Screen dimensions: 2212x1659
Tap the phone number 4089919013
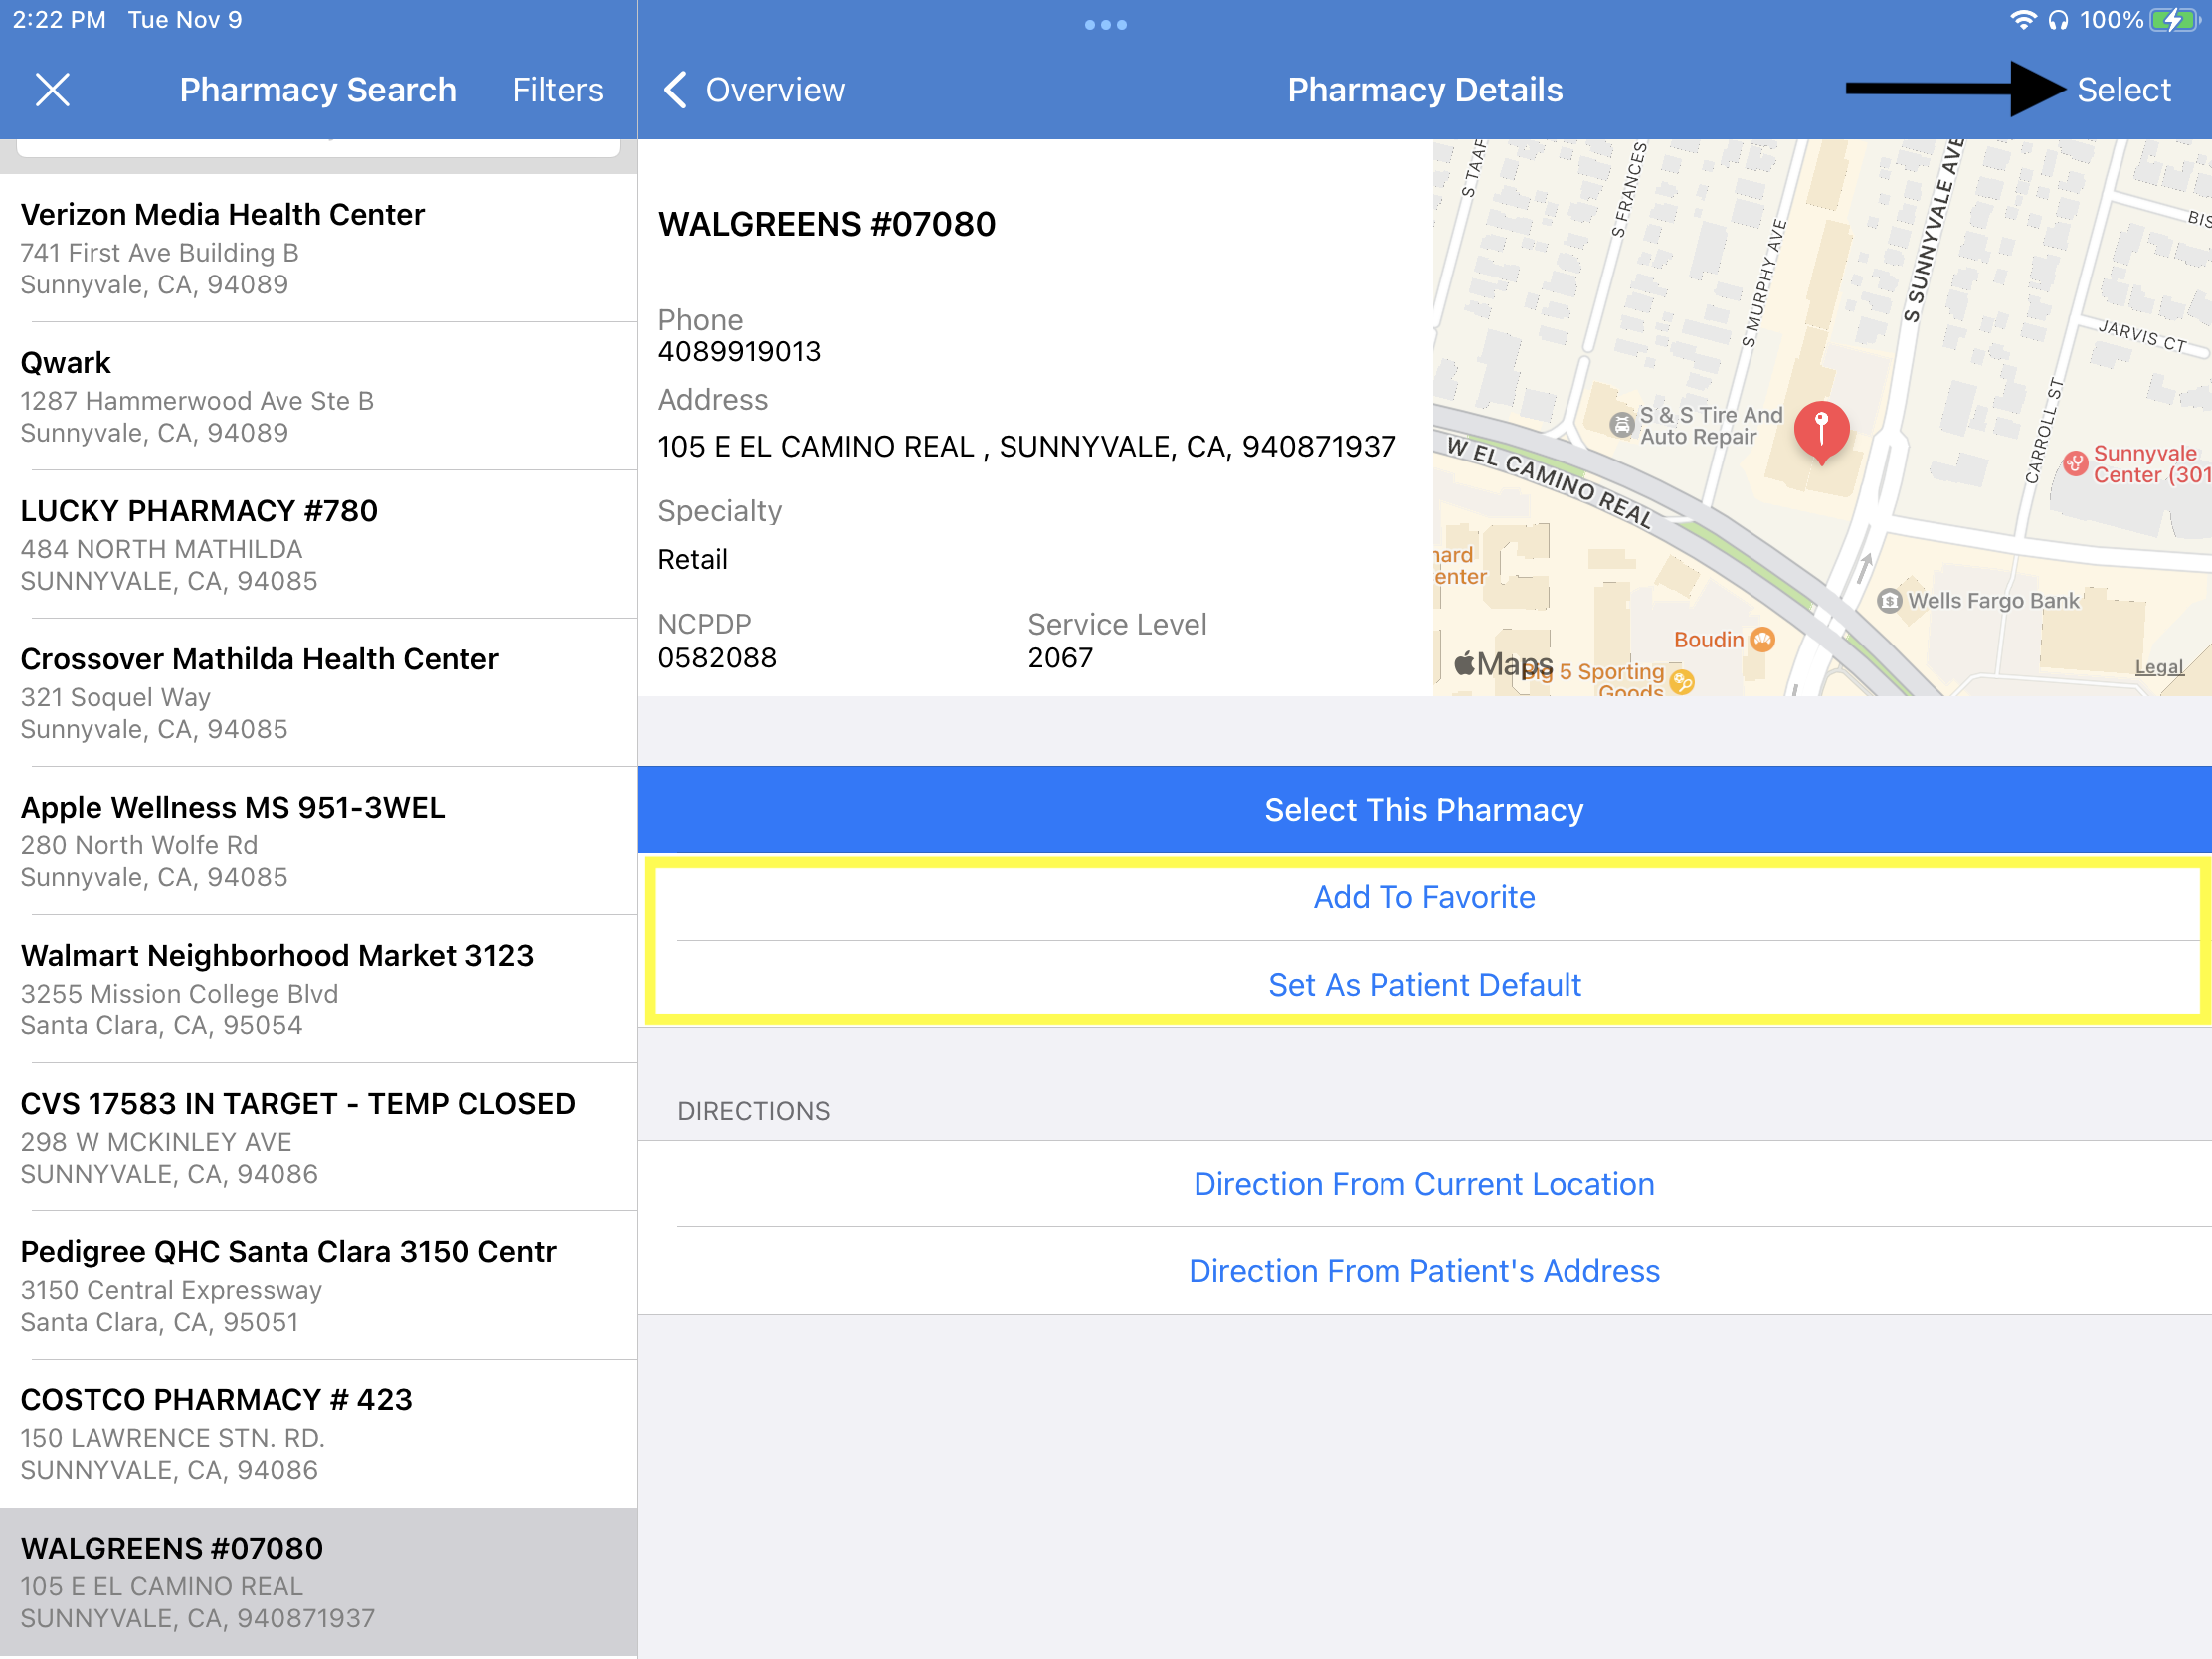(739, 351)
